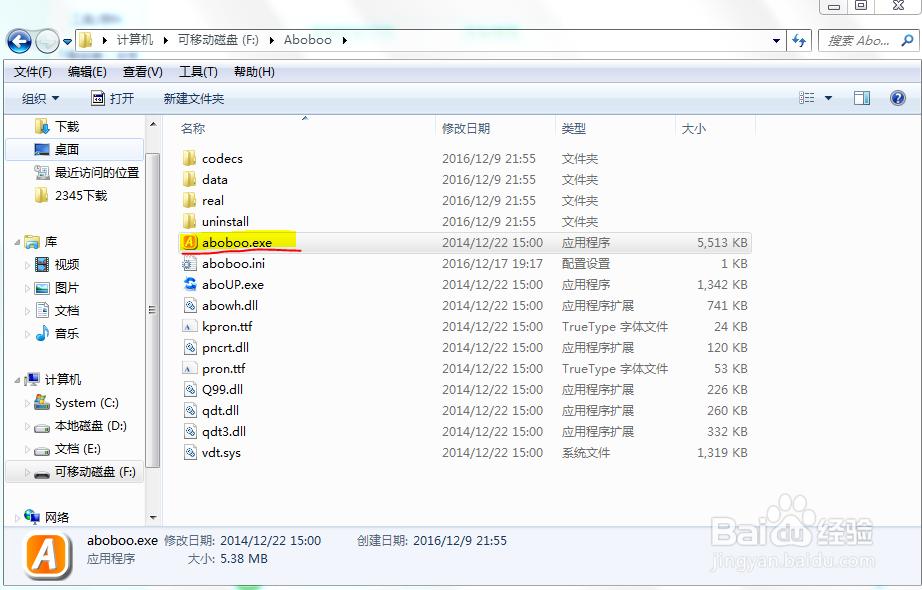Select the qdt.dll file name
The image size is (922, 590).
coord(221,411)
